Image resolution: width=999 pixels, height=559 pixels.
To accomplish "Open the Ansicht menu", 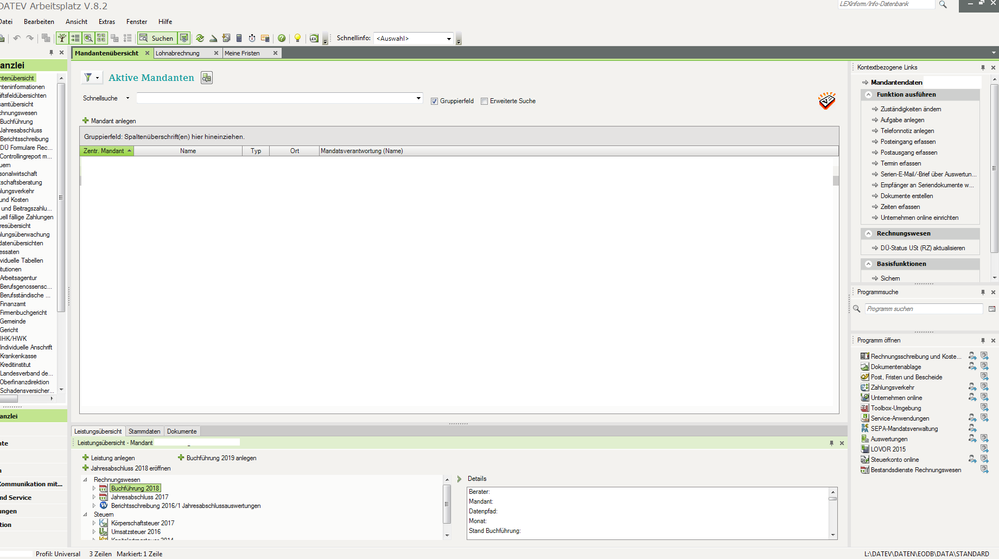I will pos(76,22).
